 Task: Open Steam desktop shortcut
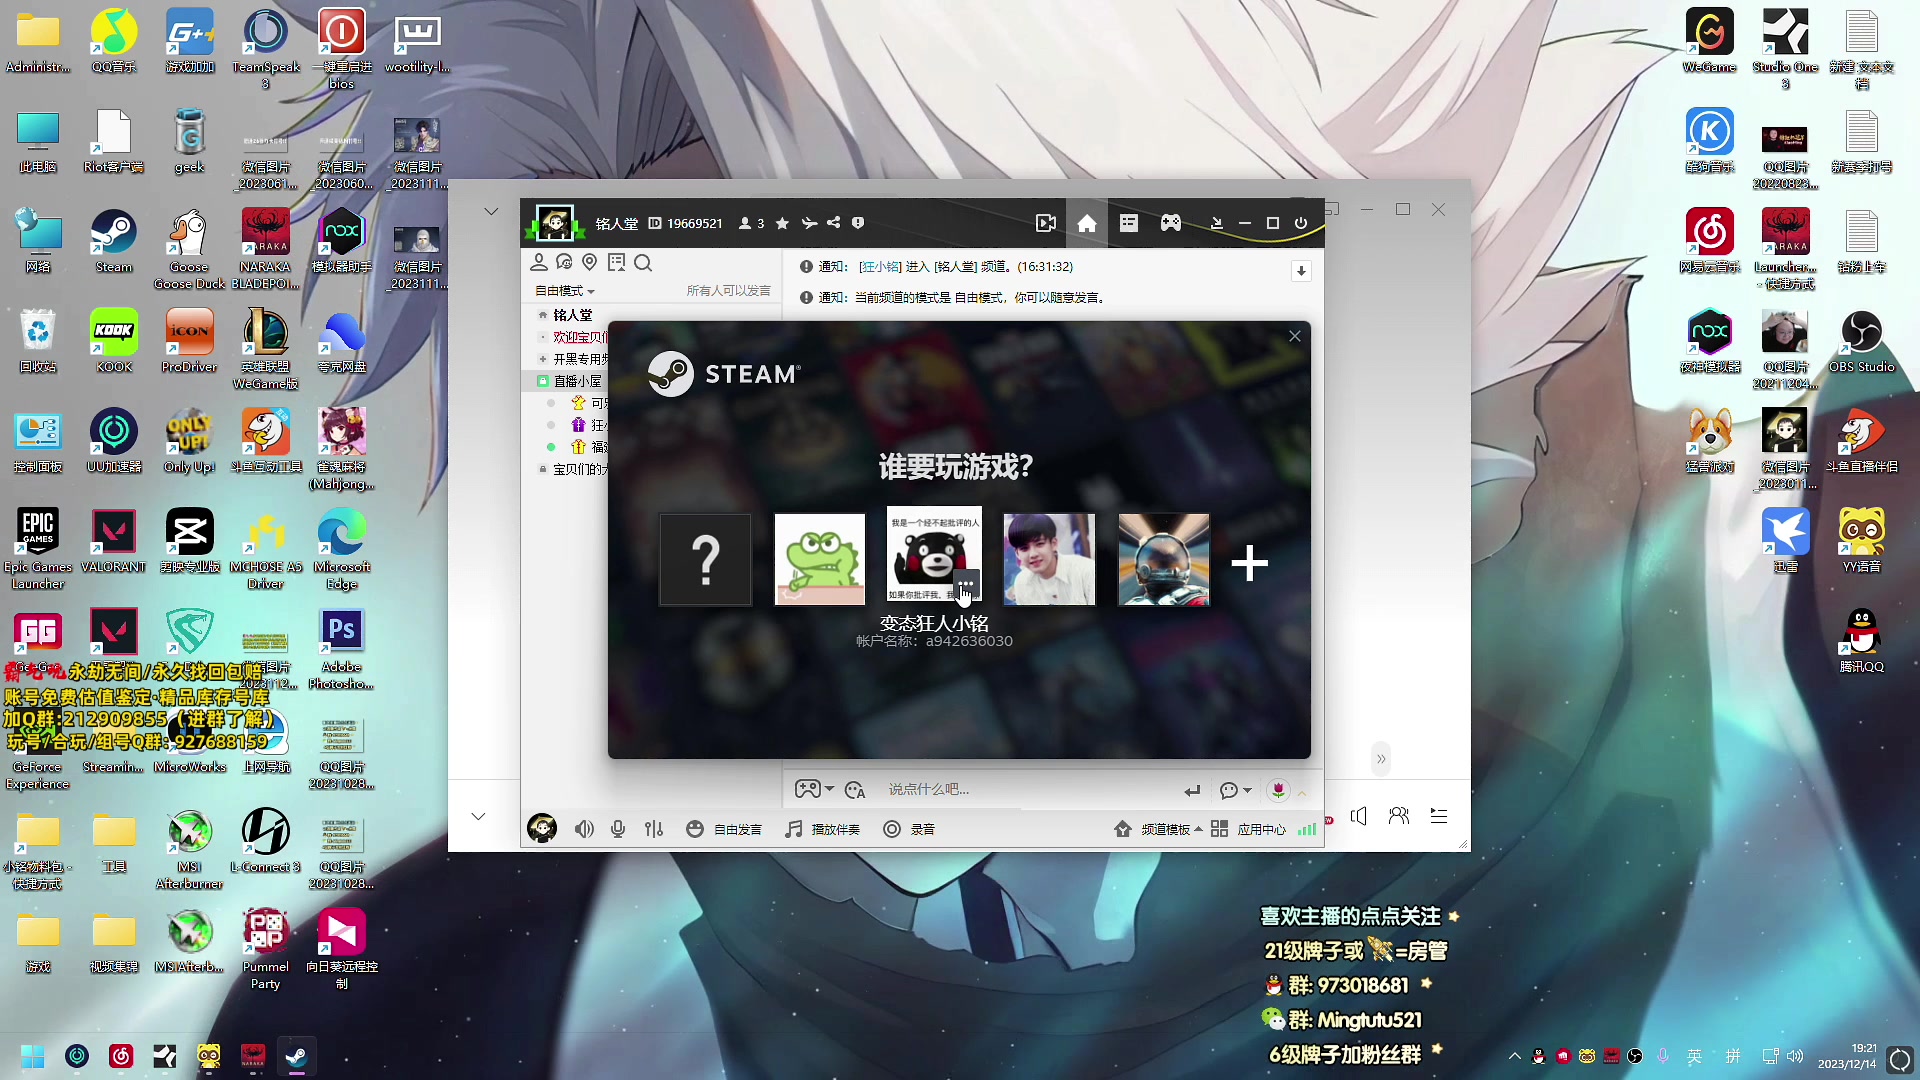(x=114, y=242)
